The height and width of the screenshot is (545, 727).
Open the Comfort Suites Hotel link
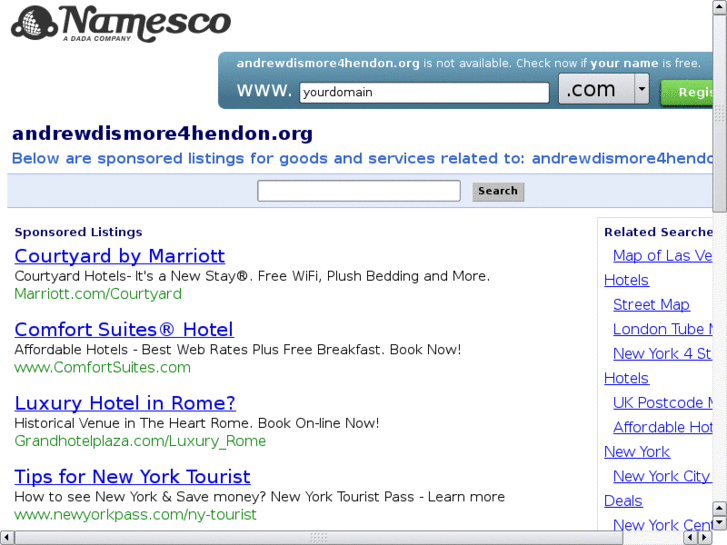pyautogui.click(x=124, y=330)
